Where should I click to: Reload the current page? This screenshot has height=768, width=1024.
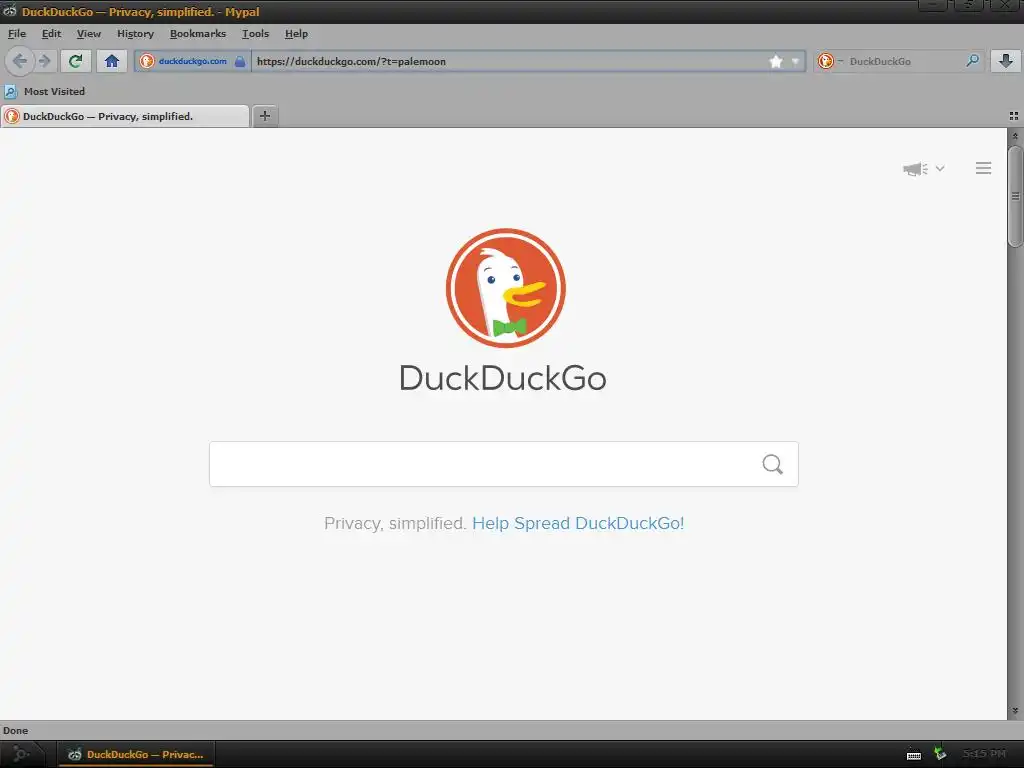tap(76, 61)
